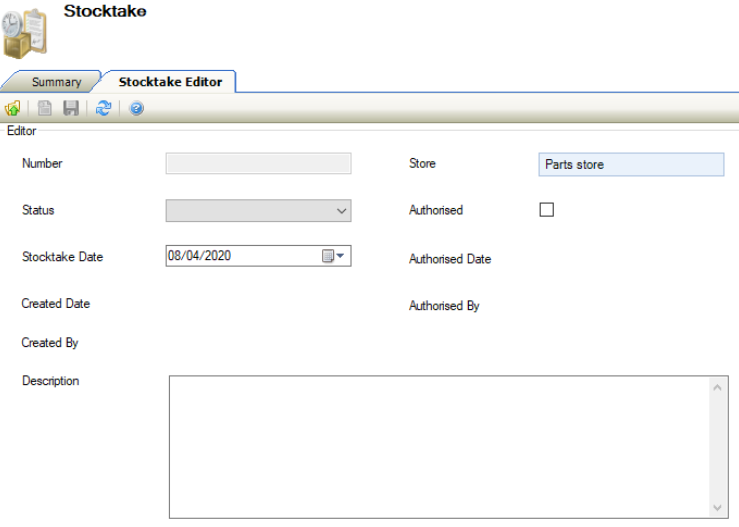739x527 pixels.
Task: Click the Stocktake Date text 08/04/2020
Action: tap(200, 256)
